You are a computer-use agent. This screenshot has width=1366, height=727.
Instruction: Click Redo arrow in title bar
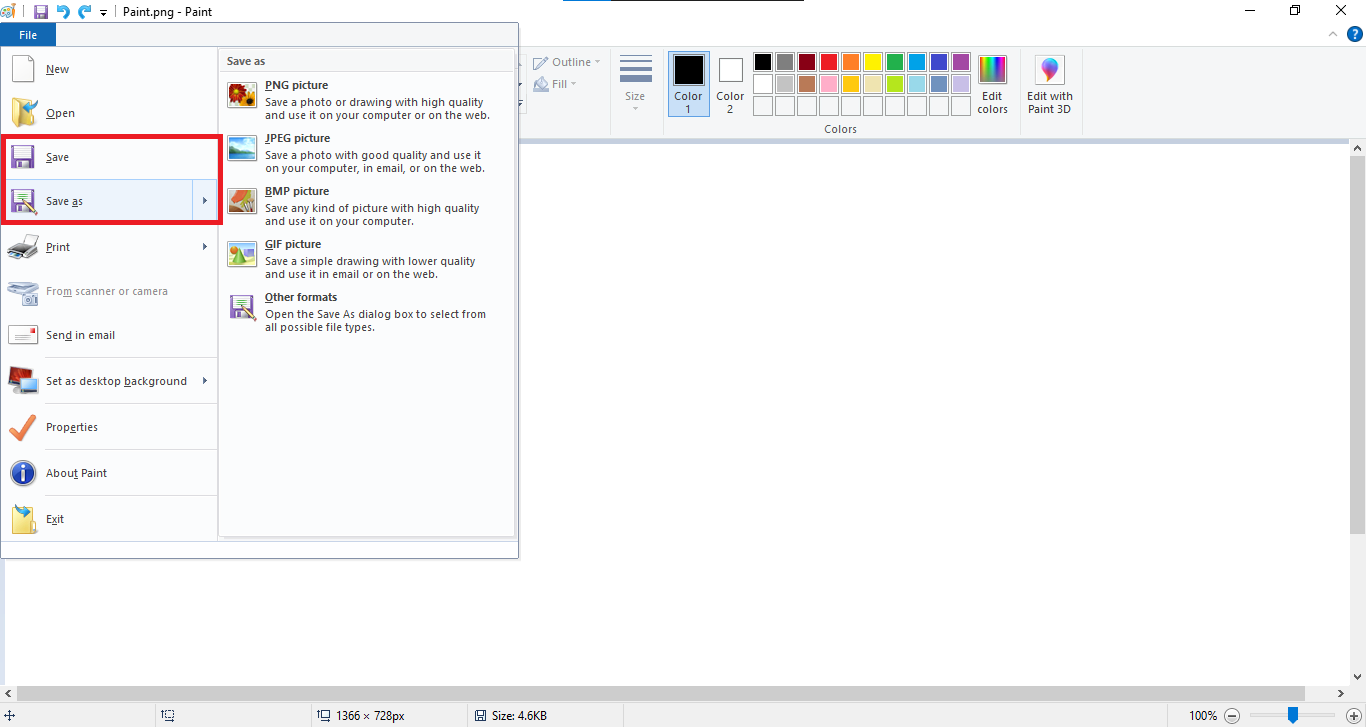pyautogui.click(x=85, y=12)
